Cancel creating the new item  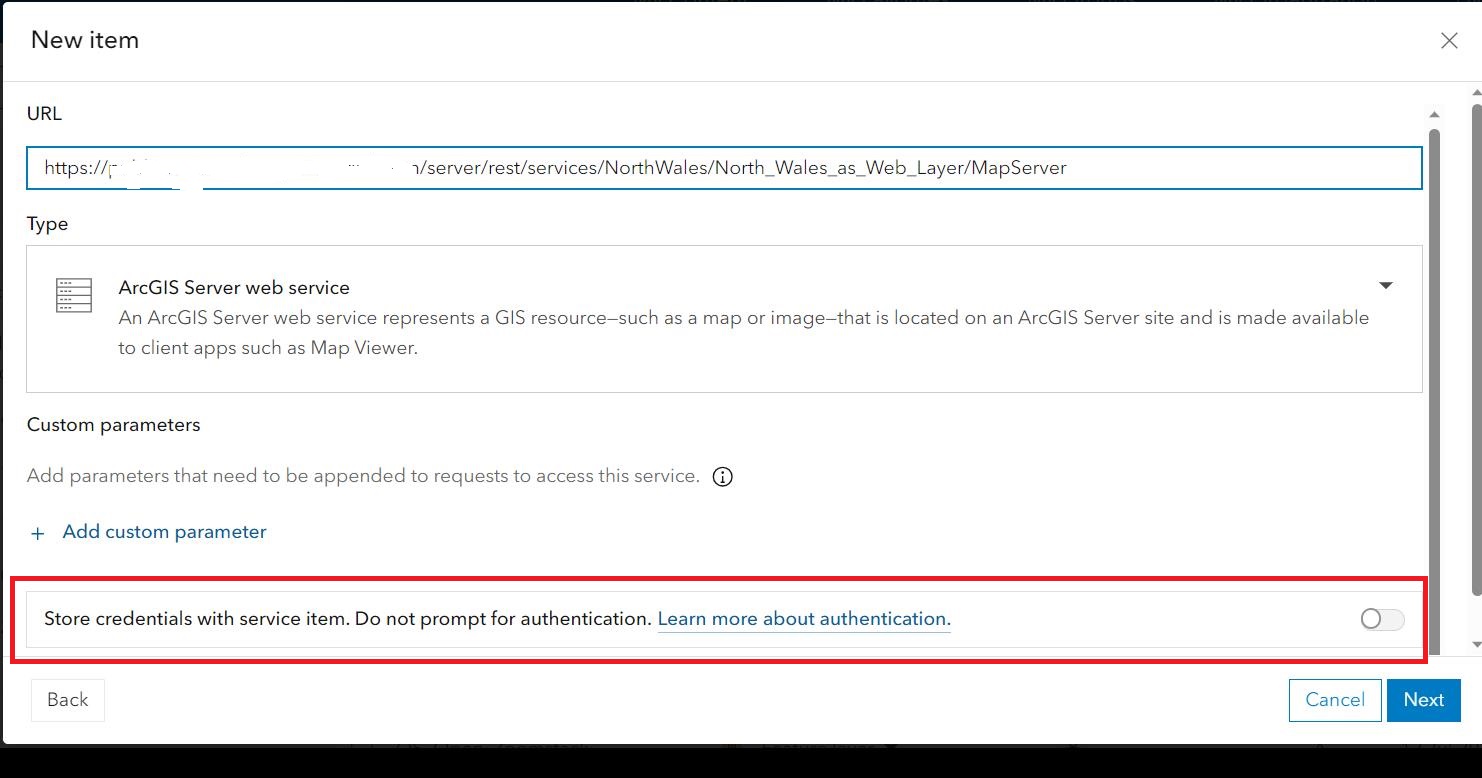1335,700
